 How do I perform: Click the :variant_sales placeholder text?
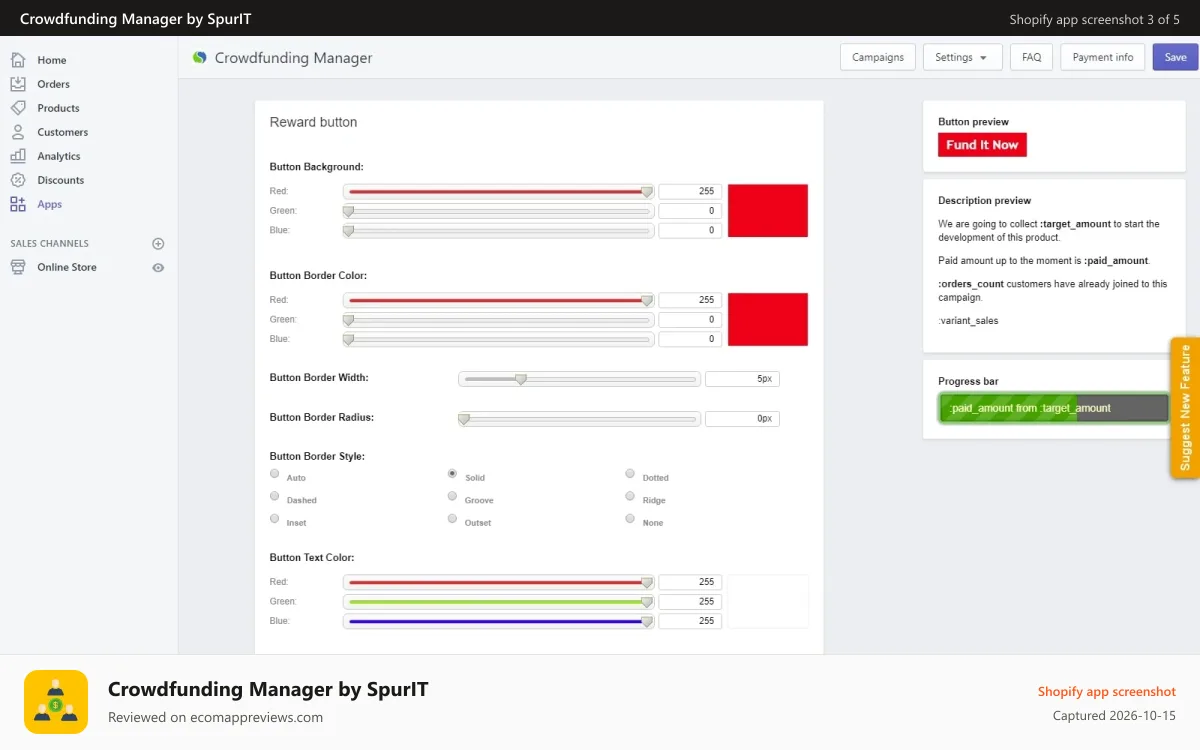point(968,321)
